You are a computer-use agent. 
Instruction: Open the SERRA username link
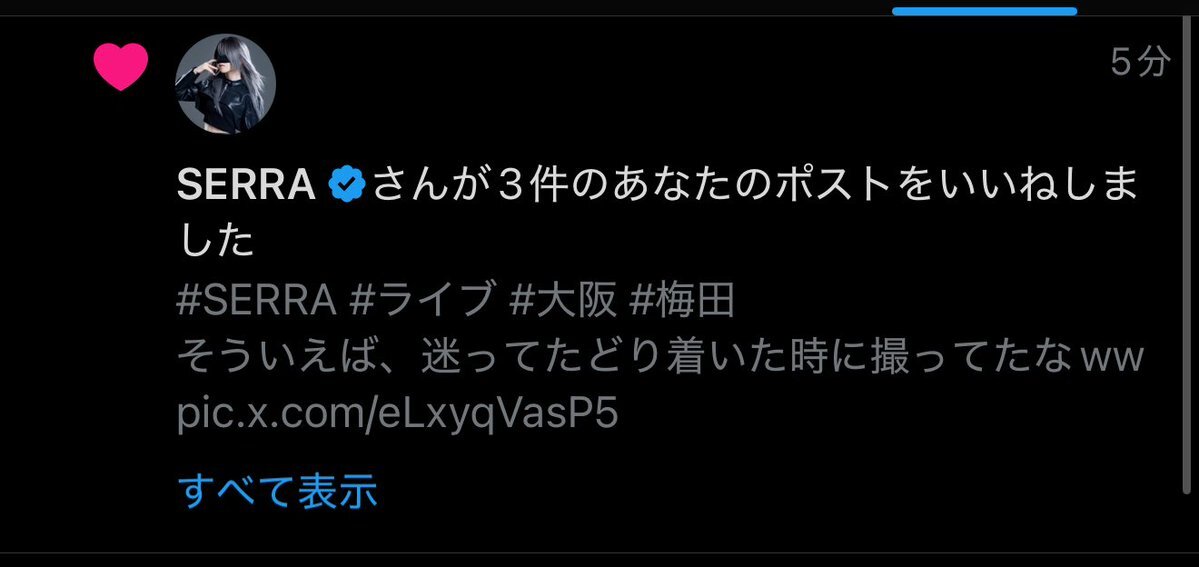(x=246, y=184)
